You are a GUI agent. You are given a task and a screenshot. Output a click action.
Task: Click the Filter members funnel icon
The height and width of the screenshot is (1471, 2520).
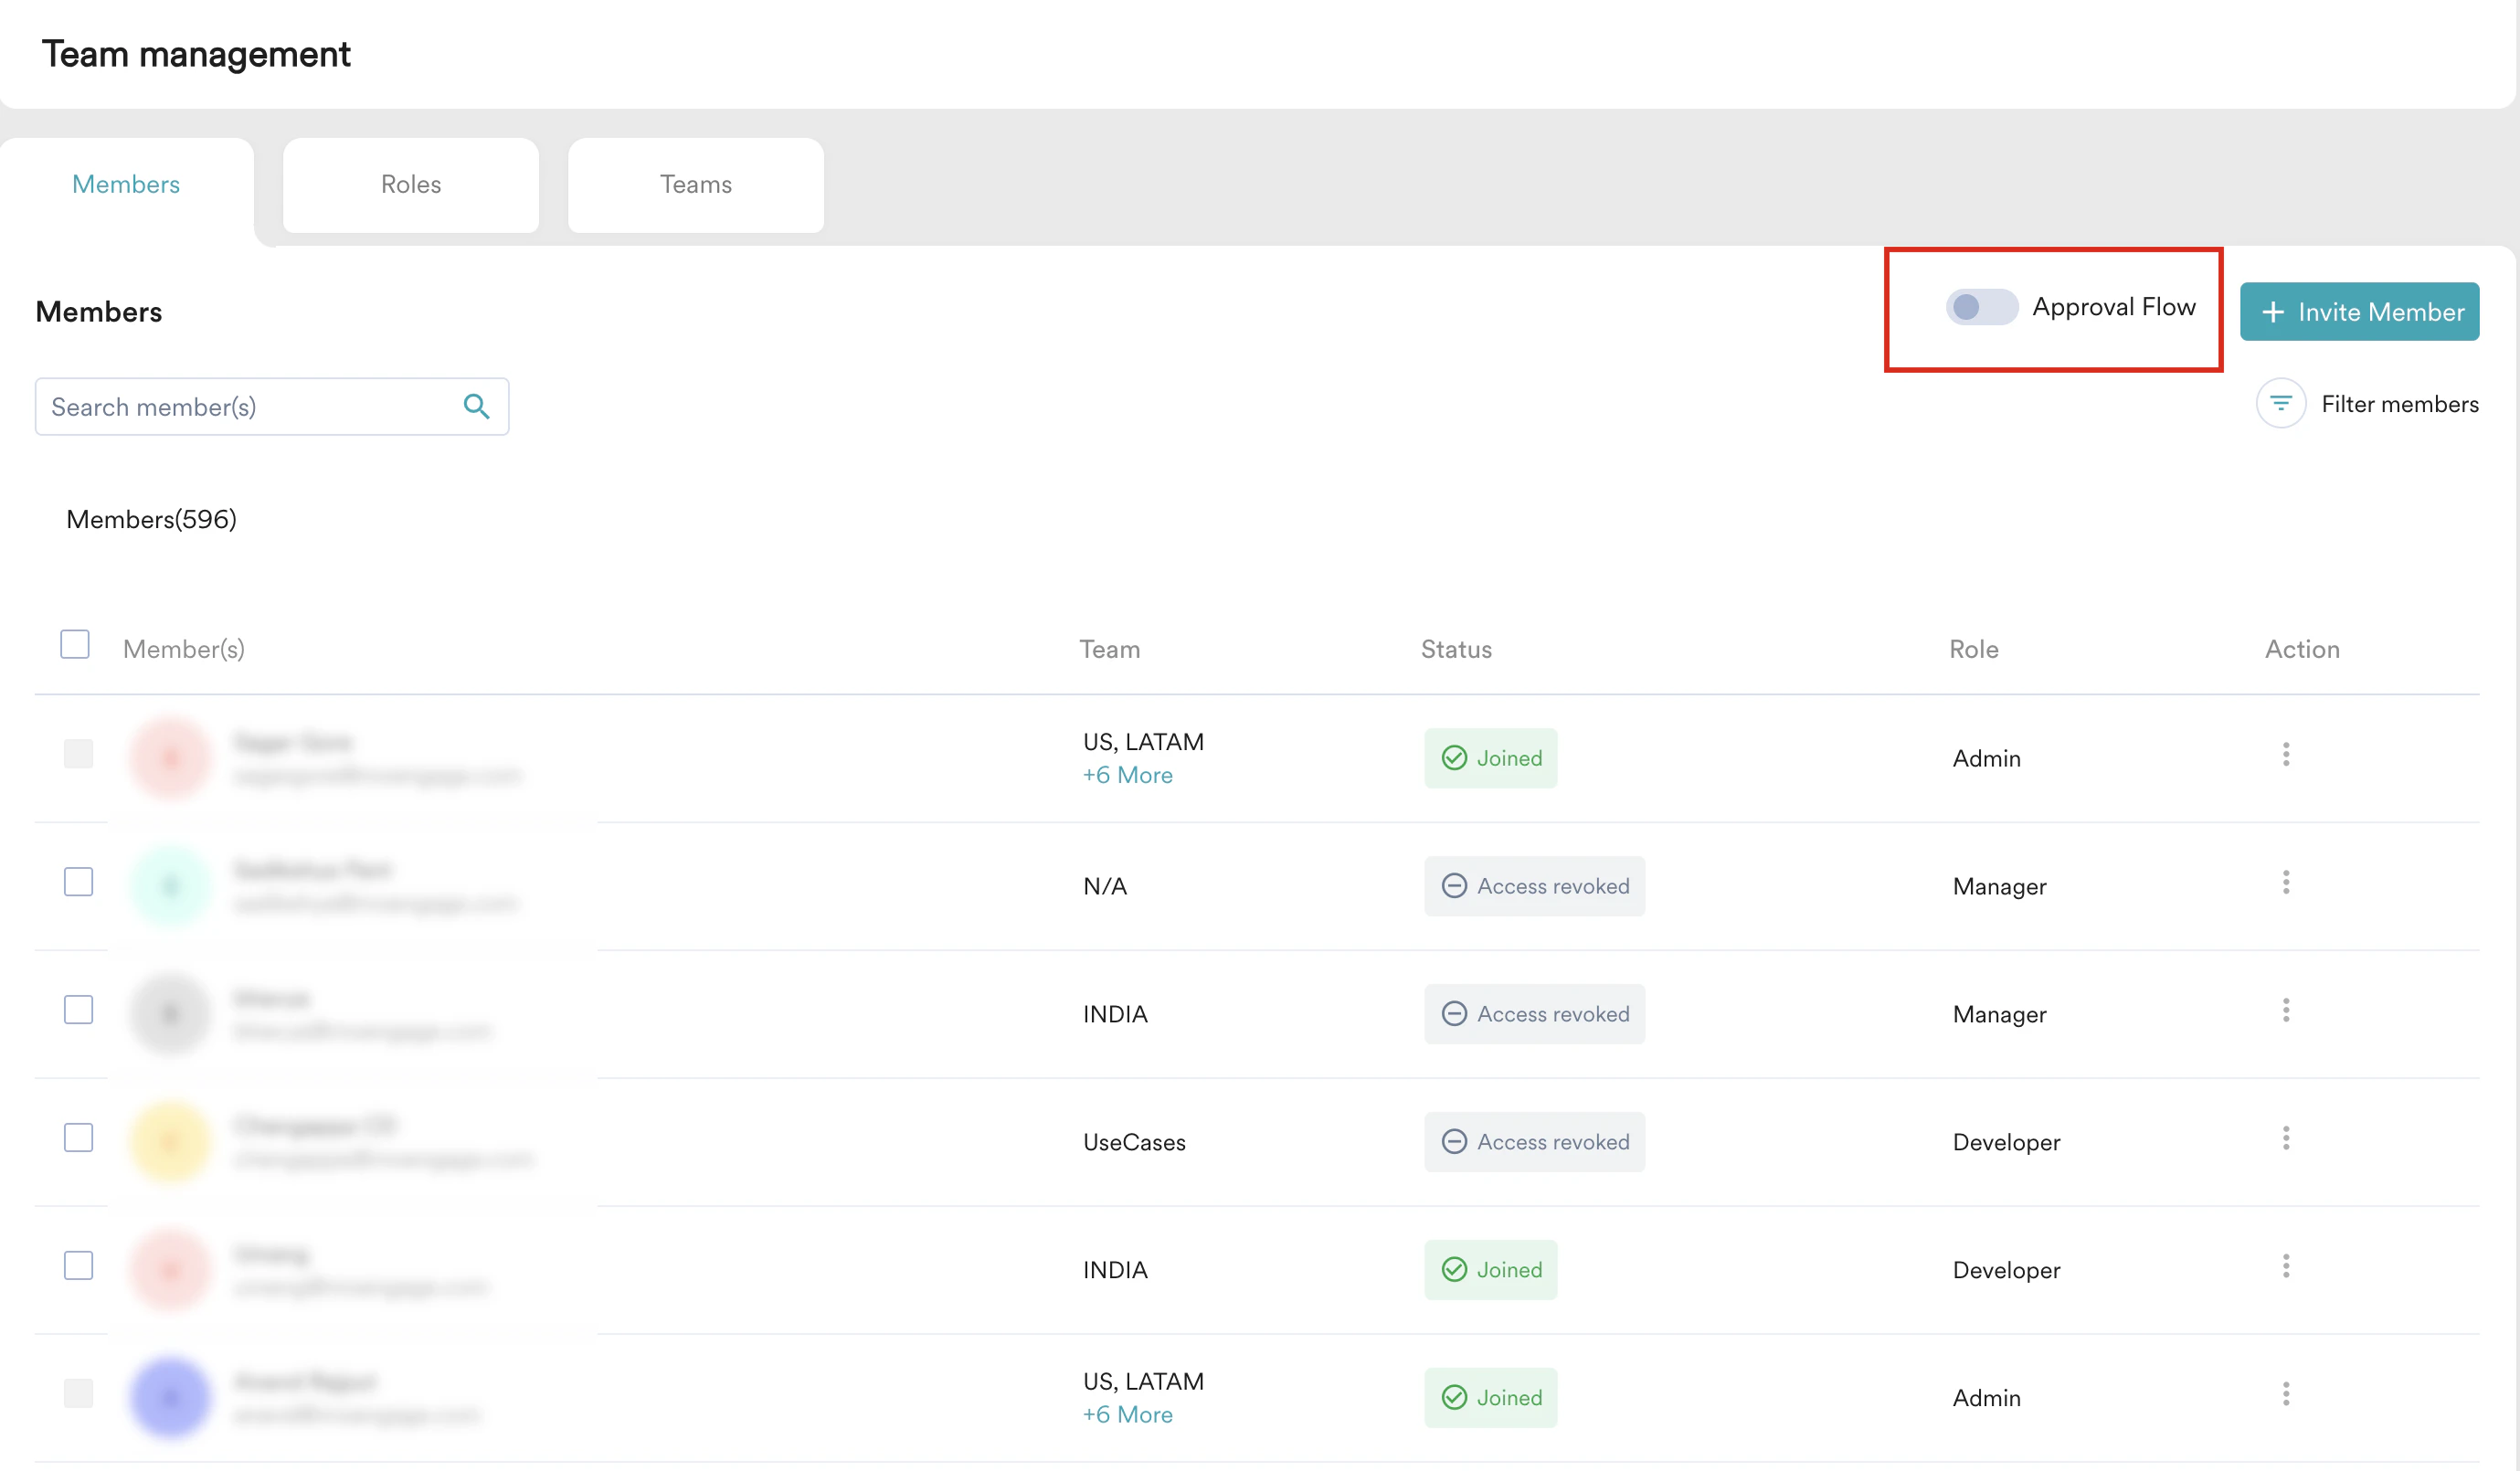point(2281,403)
